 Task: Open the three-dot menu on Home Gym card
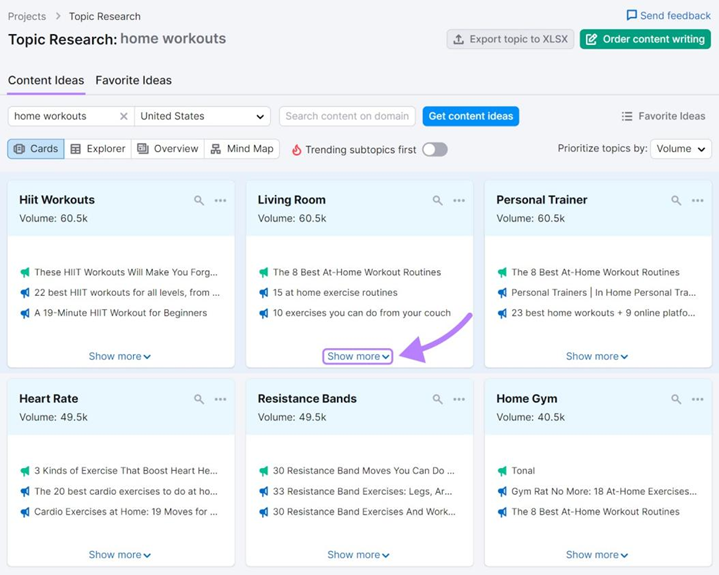(698, 399)
